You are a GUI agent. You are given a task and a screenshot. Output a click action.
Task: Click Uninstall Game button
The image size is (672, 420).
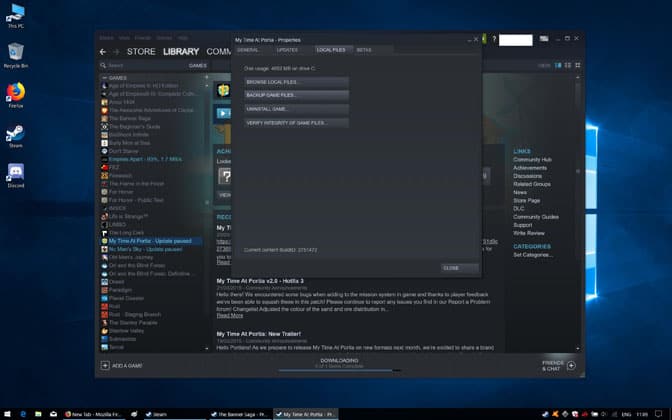(297, 109)
